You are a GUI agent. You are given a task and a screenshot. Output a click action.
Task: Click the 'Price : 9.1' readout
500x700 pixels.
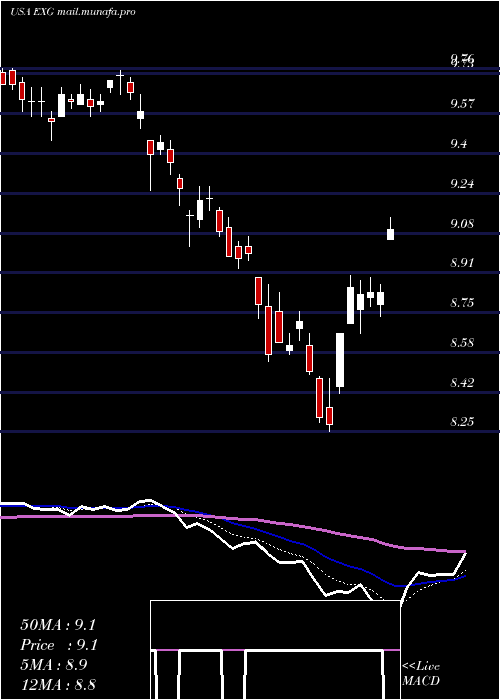coord(58,645)
